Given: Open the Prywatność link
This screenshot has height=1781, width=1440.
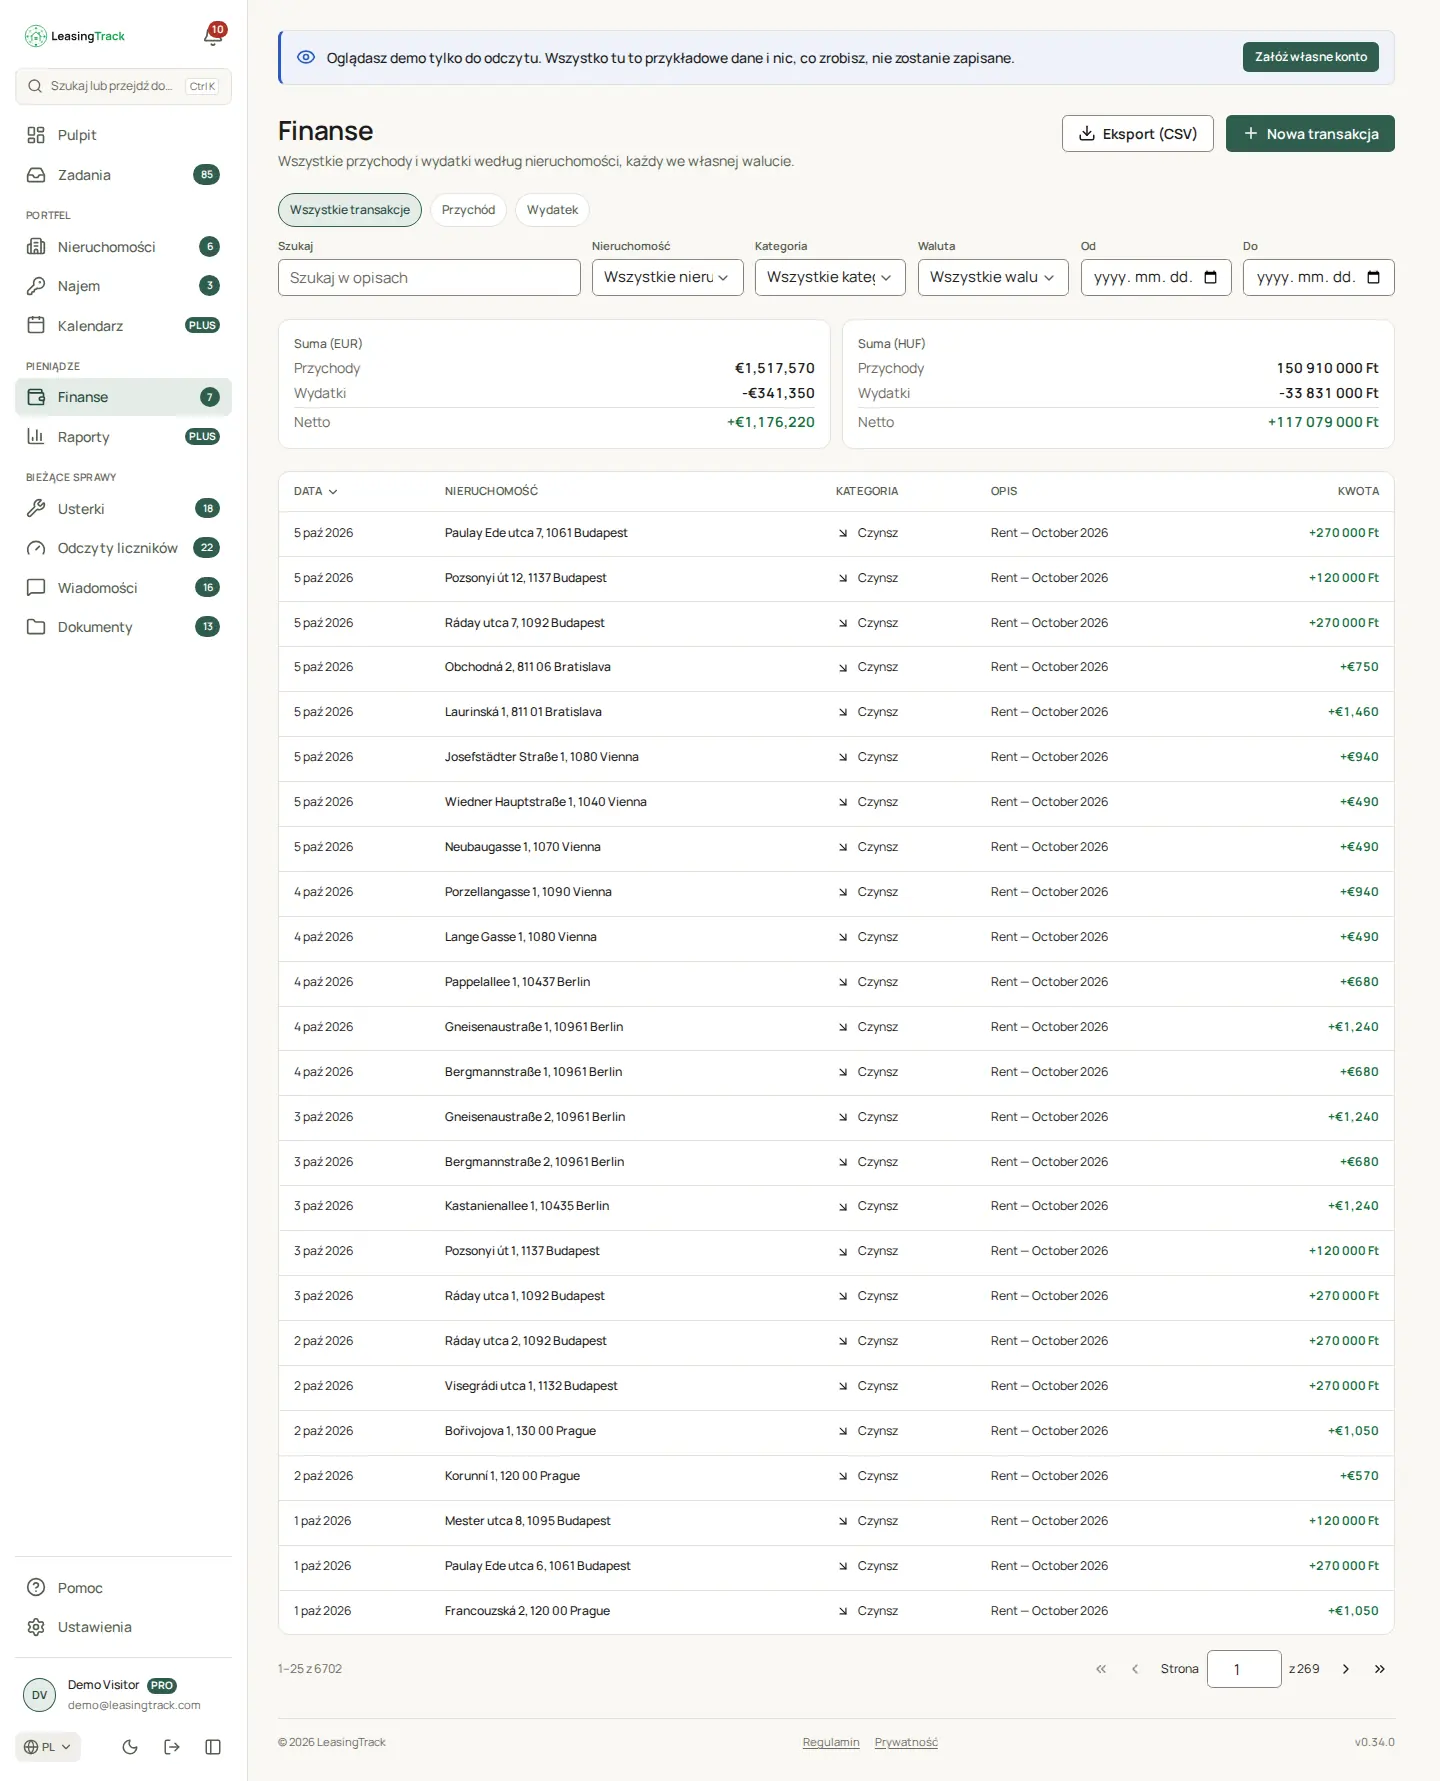Looking at the screenshot, I should click(906, 1742).
